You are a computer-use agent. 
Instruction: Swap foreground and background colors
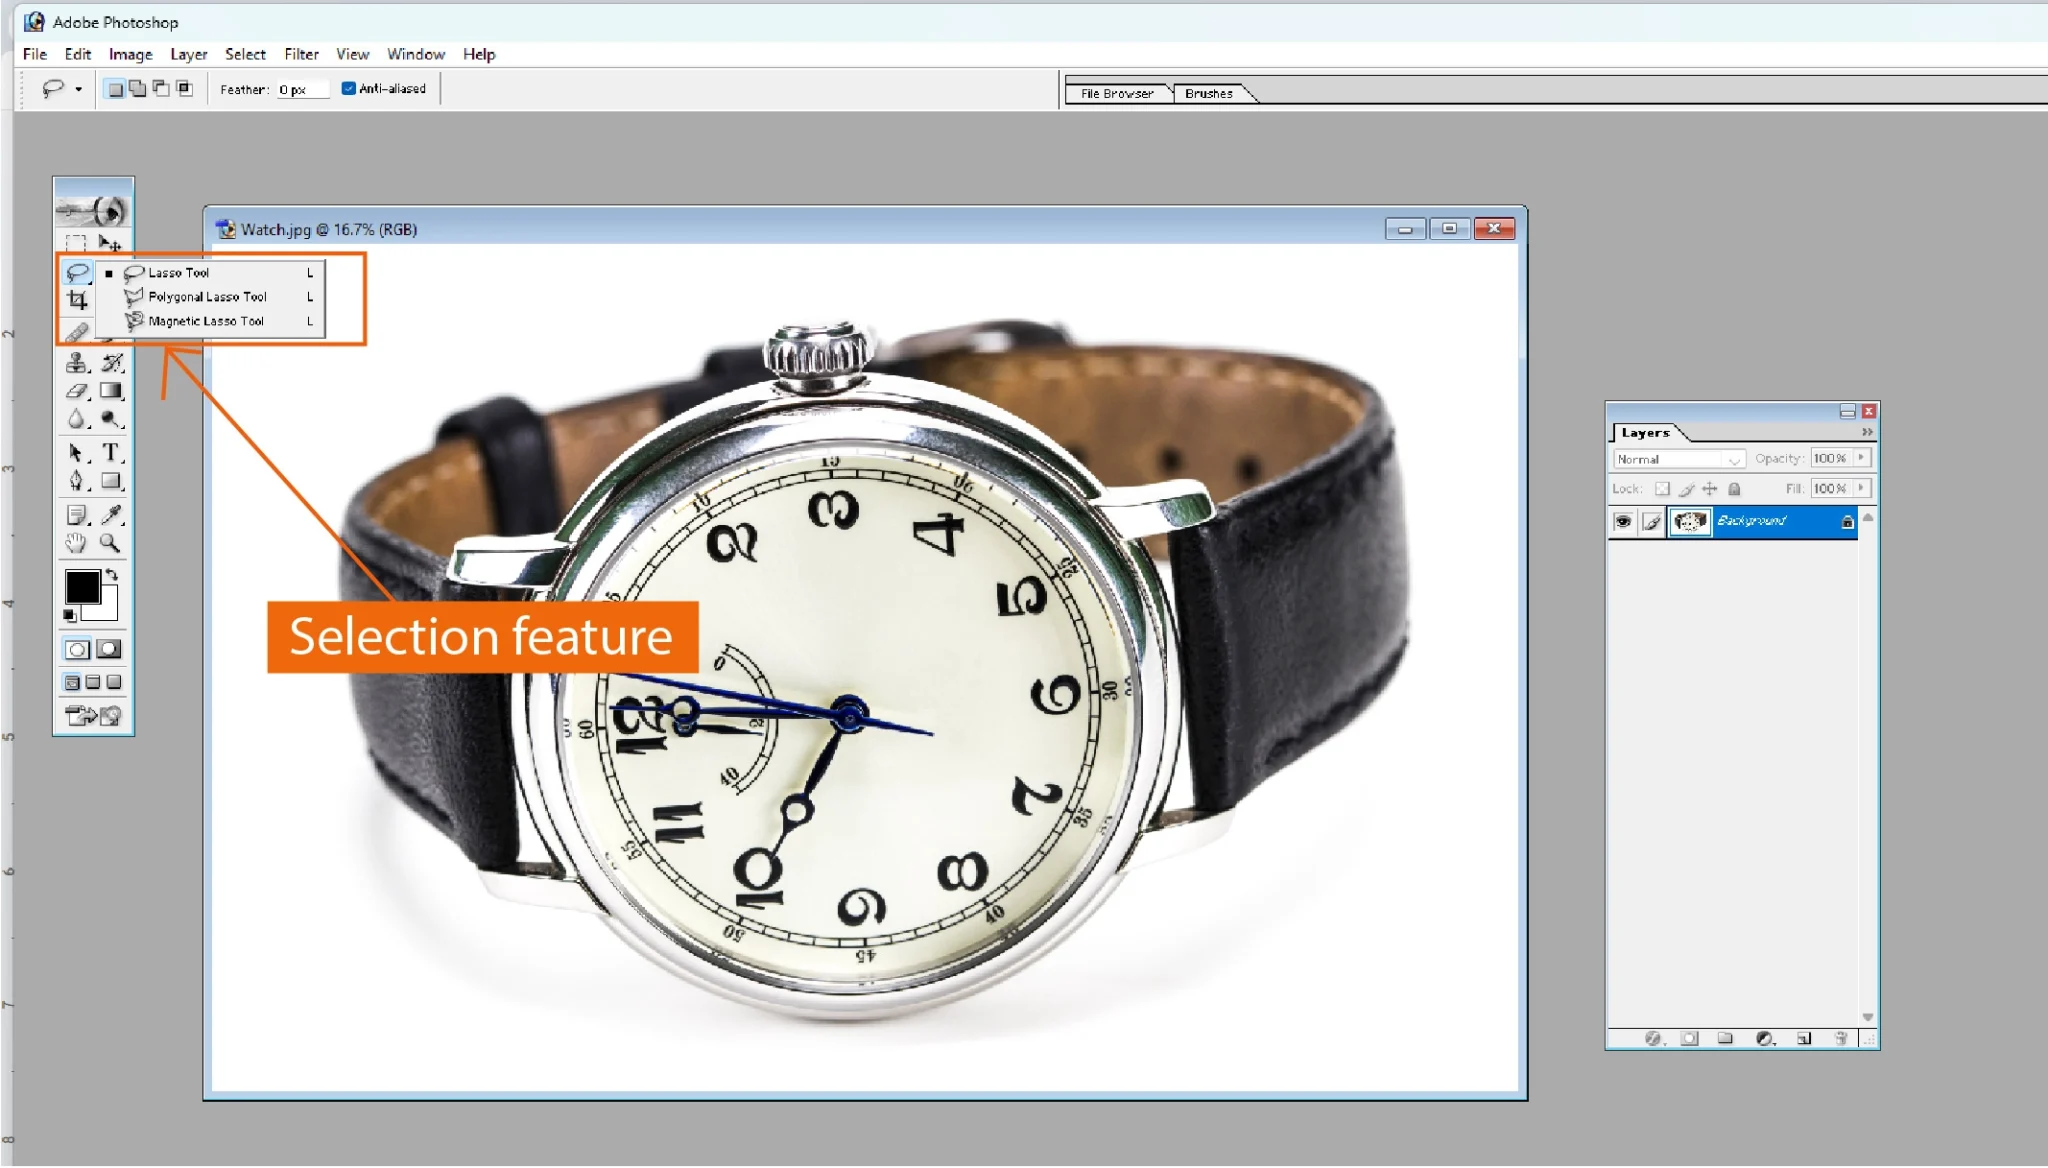112,575
